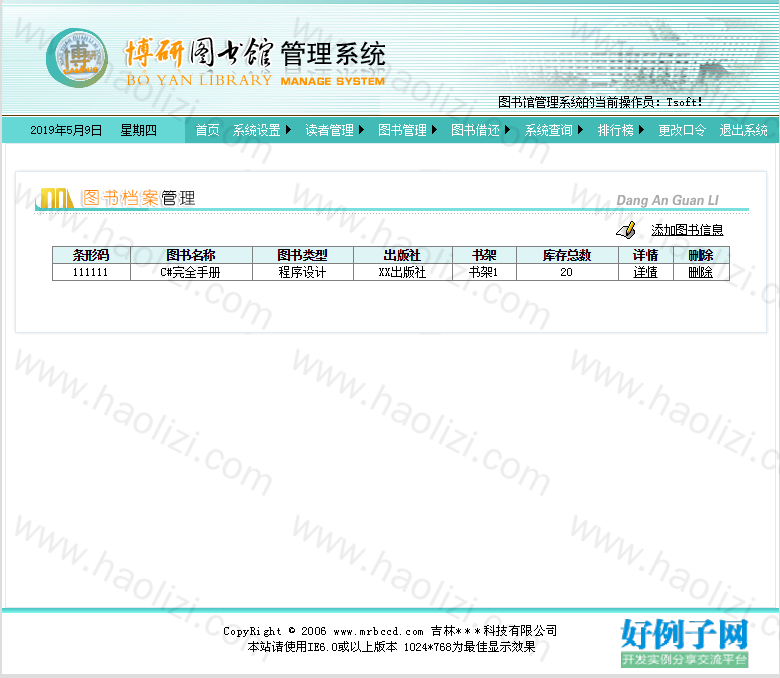Click the 好例子网 logo in footer

[x=684, y=642]
